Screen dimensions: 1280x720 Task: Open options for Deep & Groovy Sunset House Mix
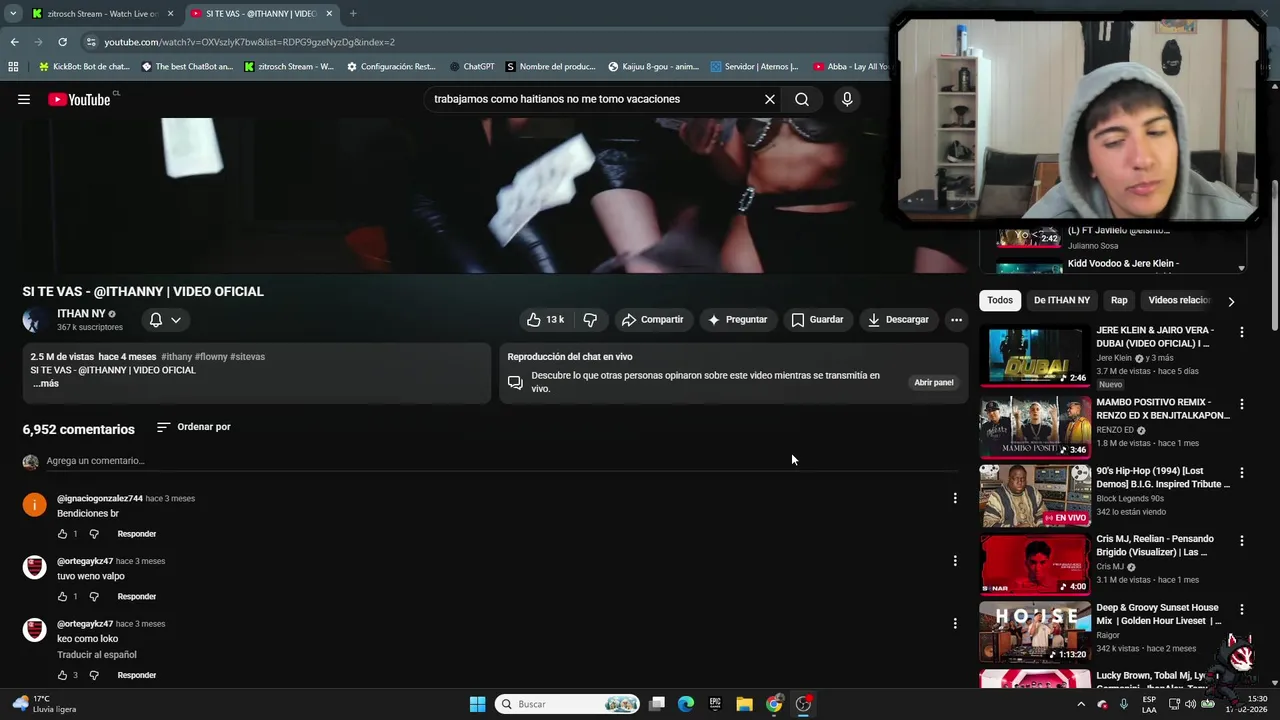click(x=1242, y=609)
